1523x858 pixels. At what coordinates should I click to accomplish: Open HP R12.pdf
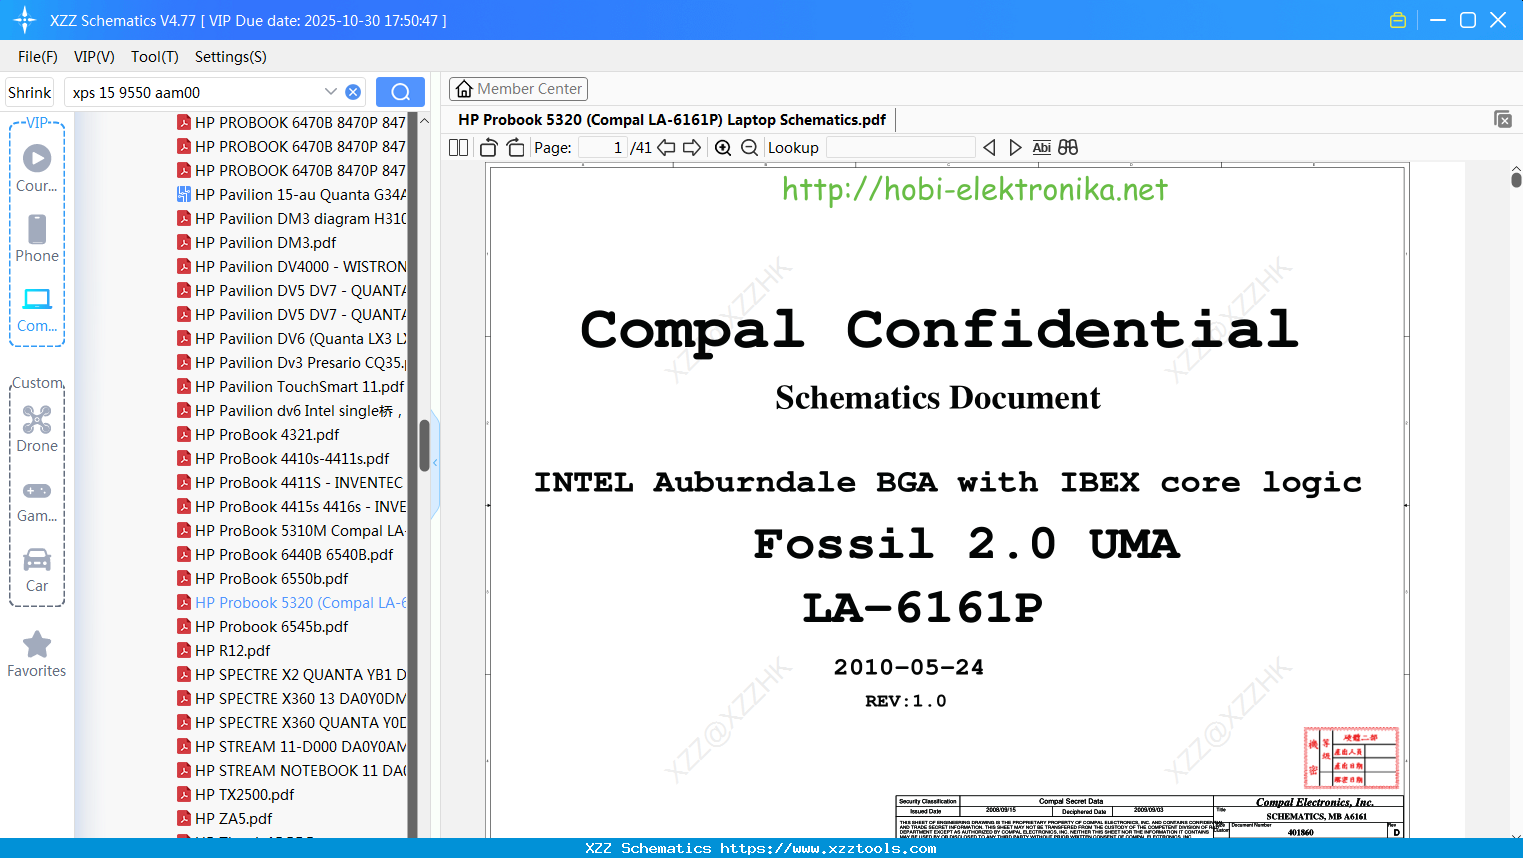pyautogui.click(x=224, y=650)
